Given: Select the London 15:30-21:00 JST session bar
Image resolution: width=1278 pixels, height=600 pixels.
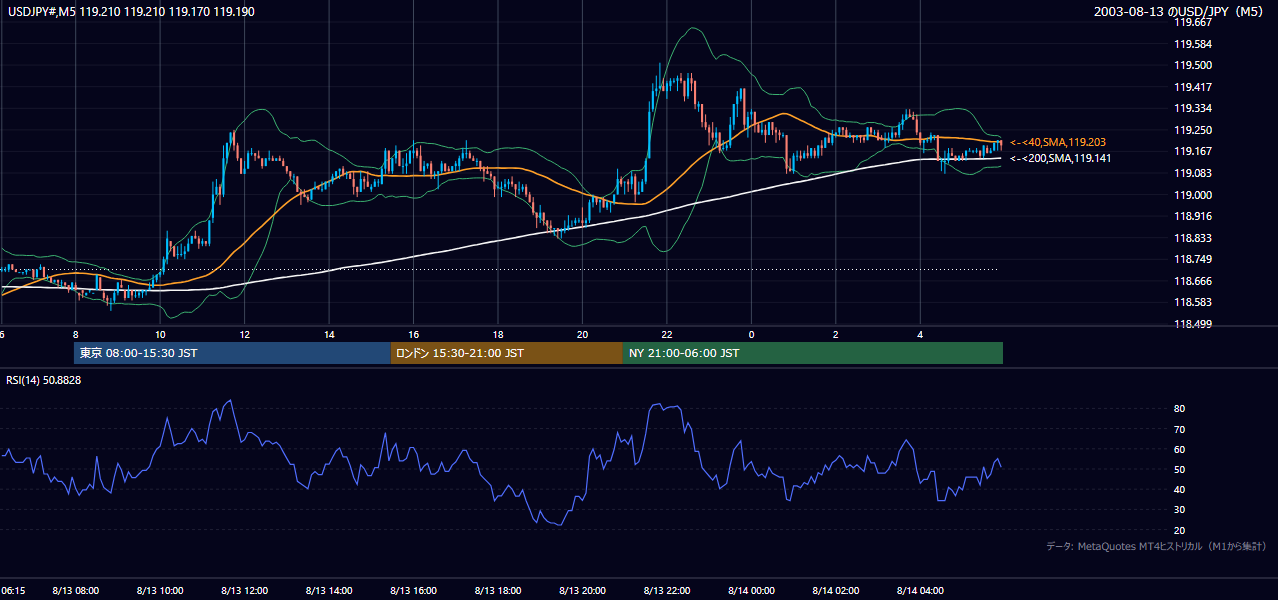Looking at the screenshot, I should point(506,353).
